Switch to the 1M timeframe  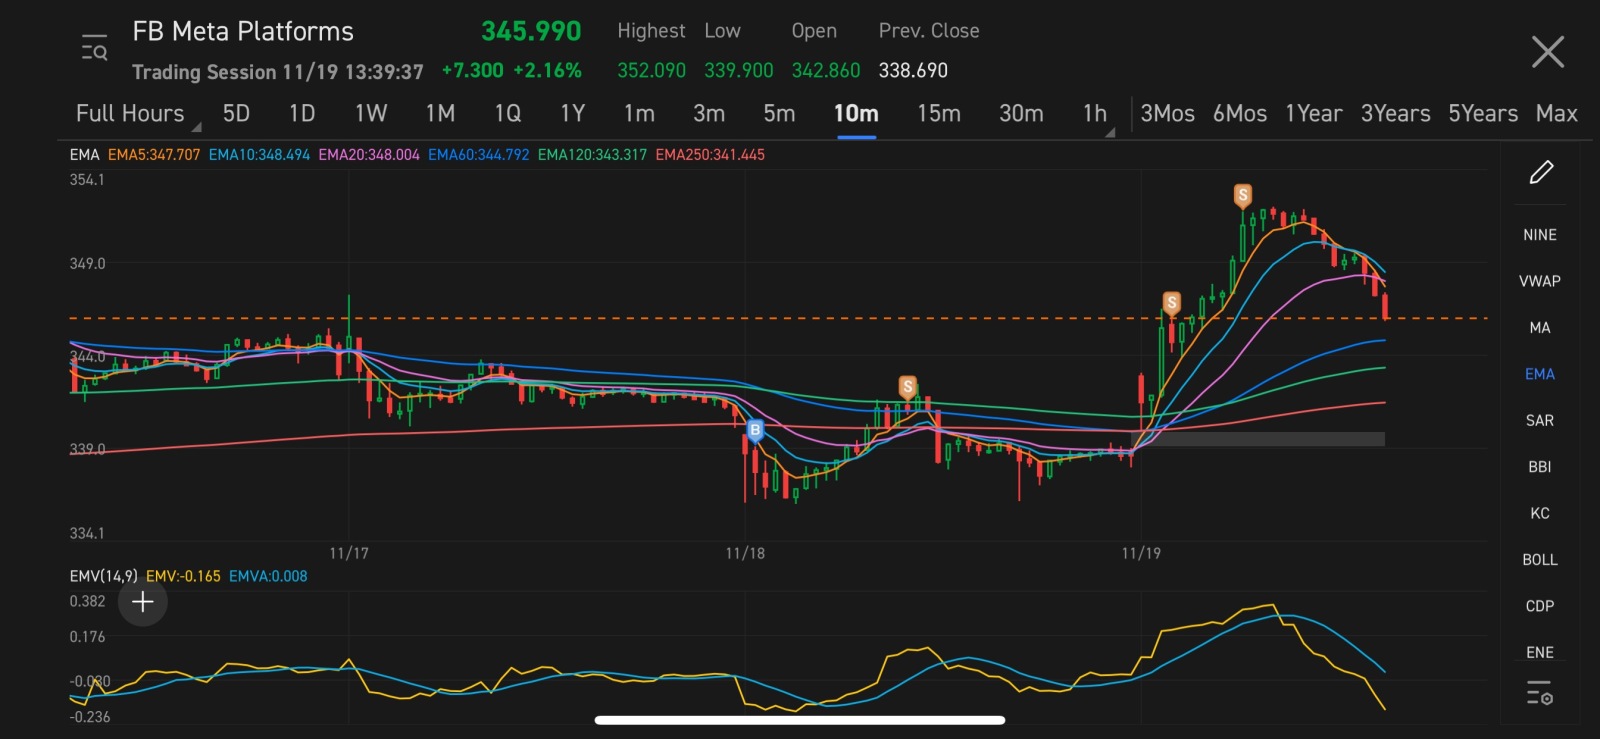point(440,113)
